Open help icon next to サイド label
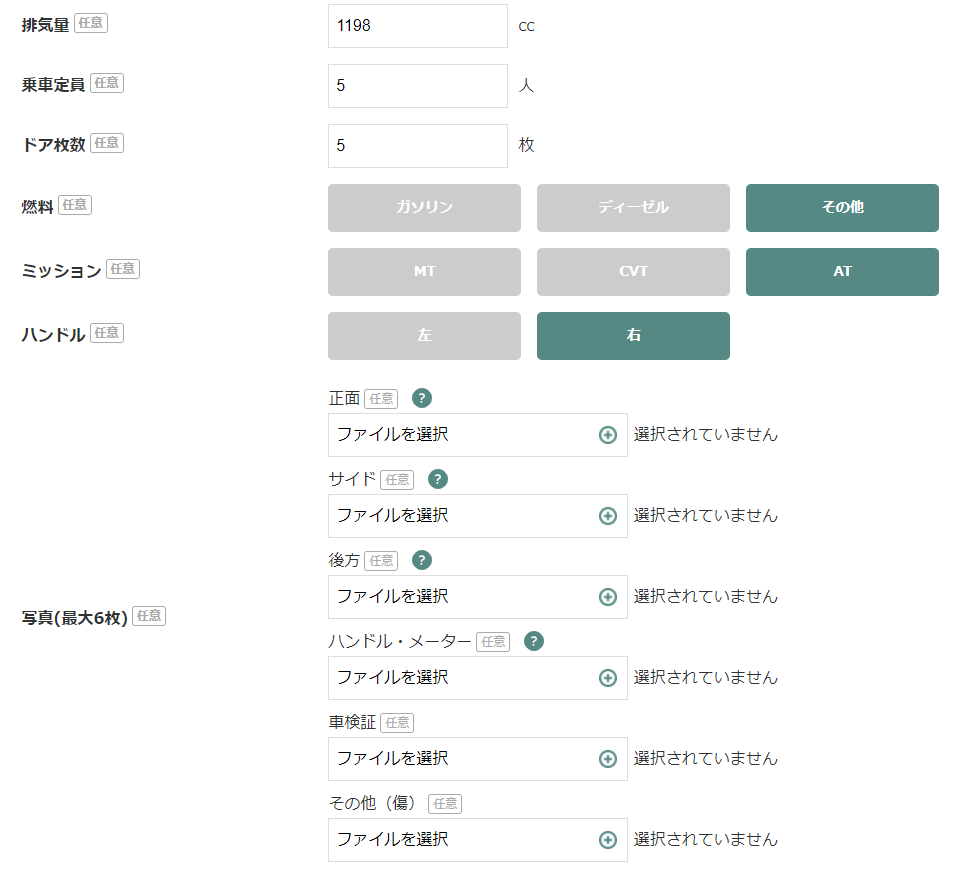The width and height of the screenshot is (969, 875). coord(438,479)
